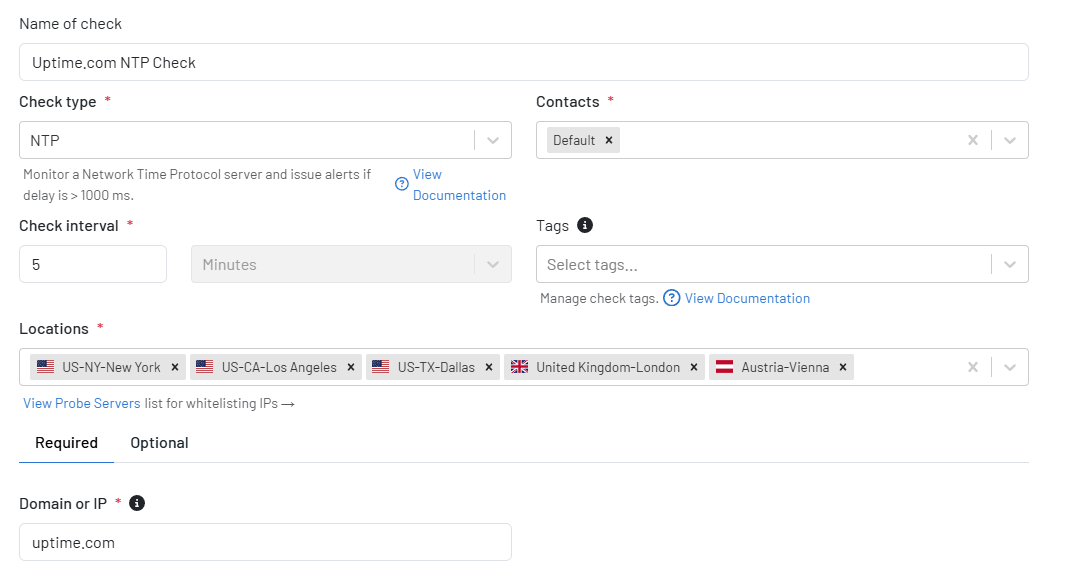
Task: Remove the Default contact chip
Action: coord(609,140)
